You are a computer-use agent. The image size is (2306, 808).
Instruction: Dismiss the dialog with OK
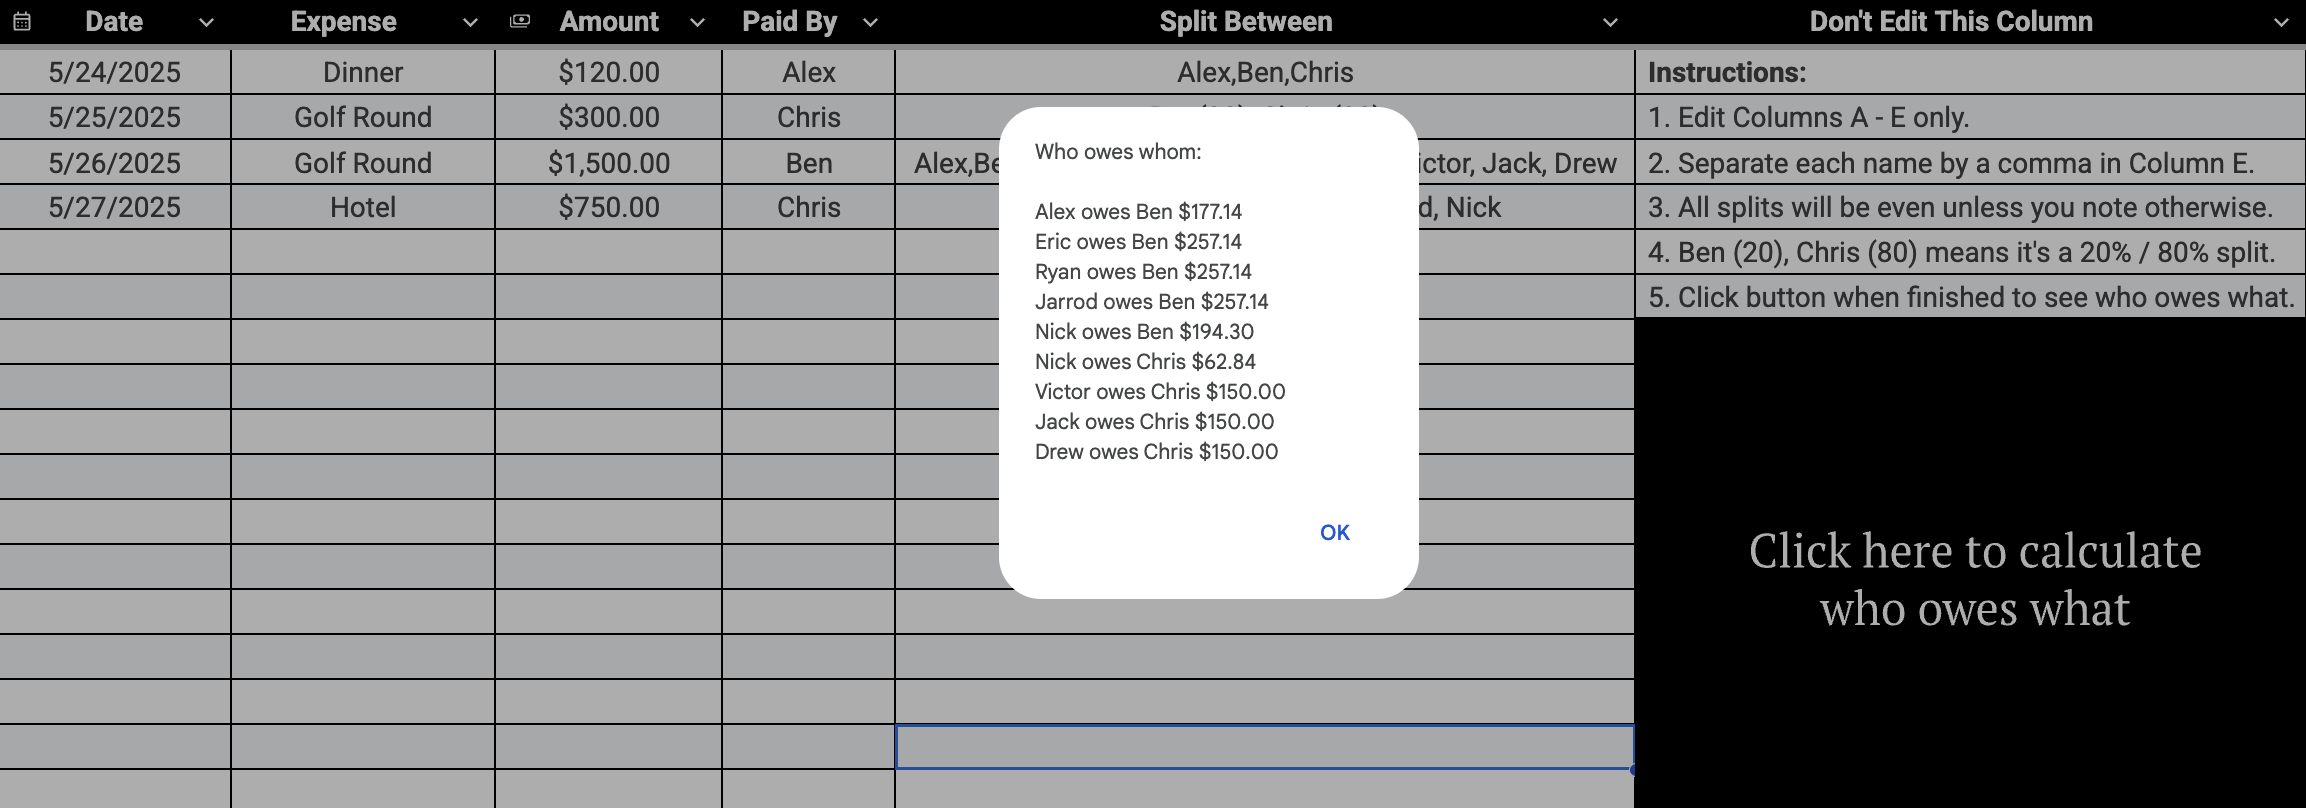coord(1335,532)
